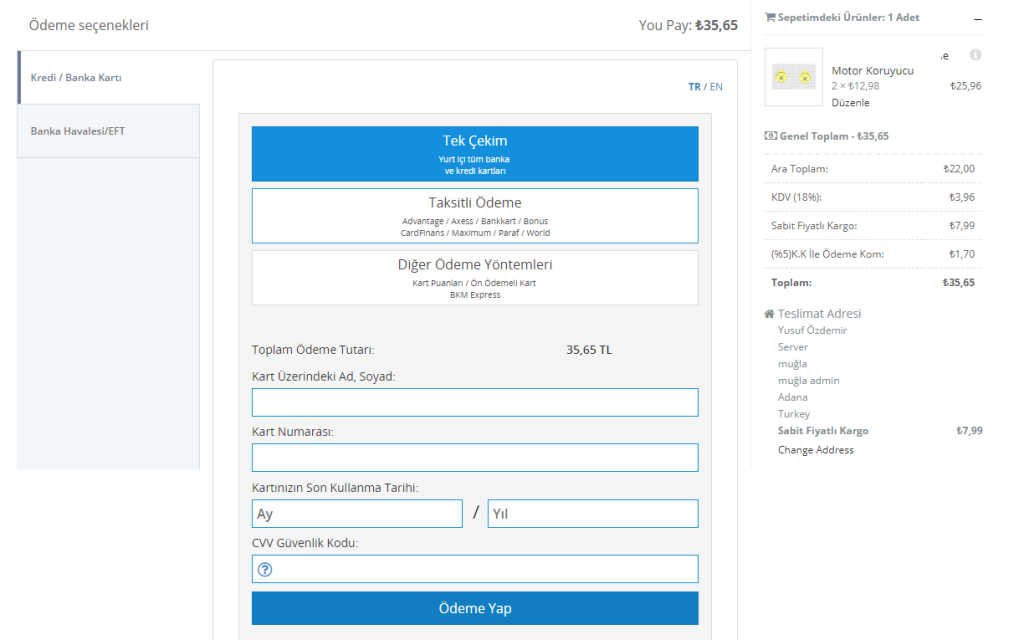Click the Düzenle link under Motor Koruyucu
The height and width of the screenshot is (640, 1024).
[850, 103]
